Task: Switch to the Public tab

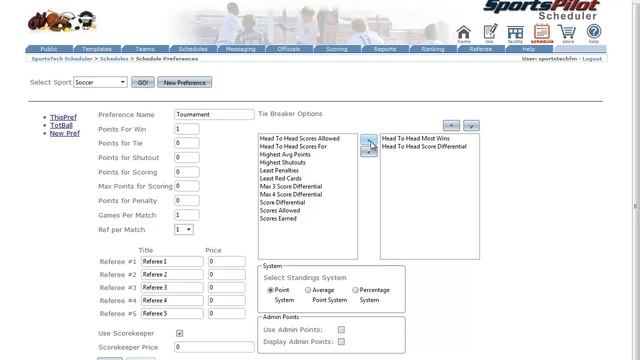Action: pyautogui.click(x=49, y=49)
